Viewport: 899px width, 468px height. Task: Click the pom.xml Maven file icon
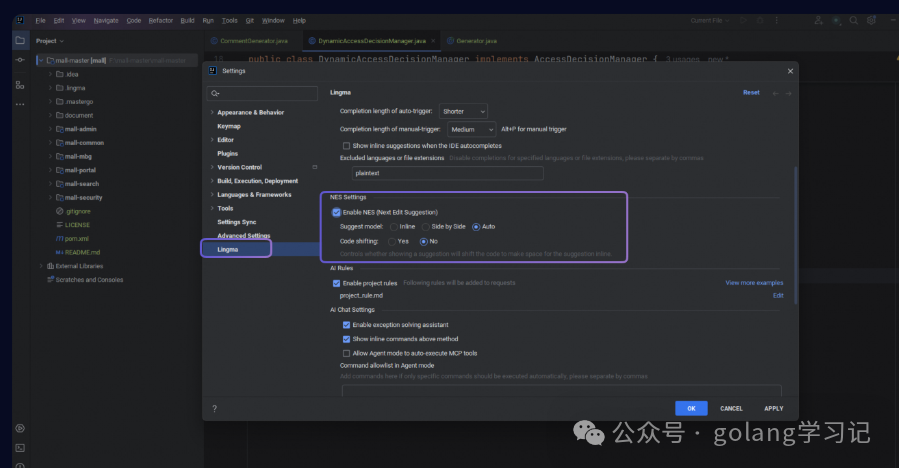[60, 239]
